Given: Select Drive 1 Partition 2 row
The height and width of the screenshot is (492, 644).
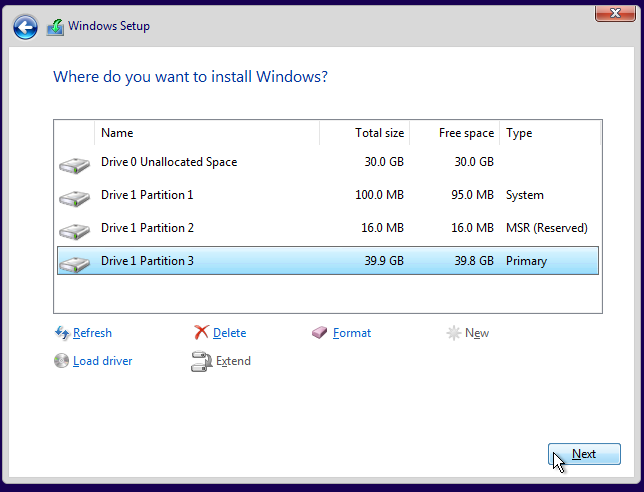Looking at the screenshot, I should 328,228.
